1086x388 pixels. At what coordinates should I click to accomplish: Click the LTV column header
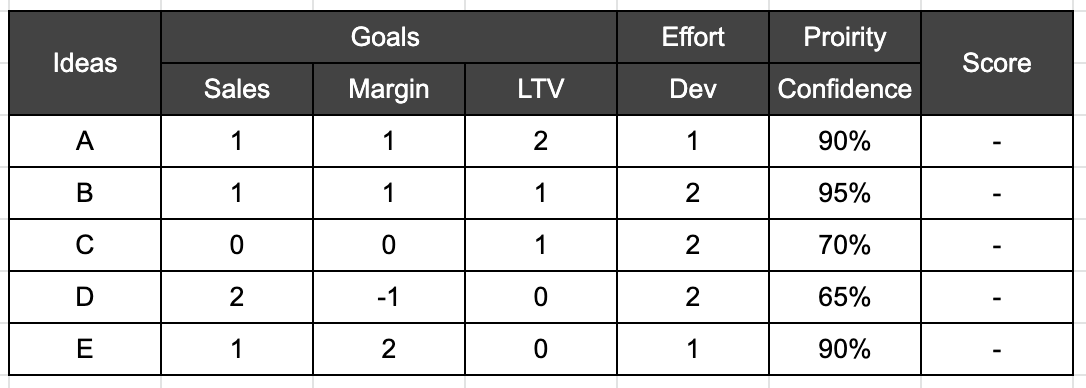pyautogui.click(x=540, y=89)
